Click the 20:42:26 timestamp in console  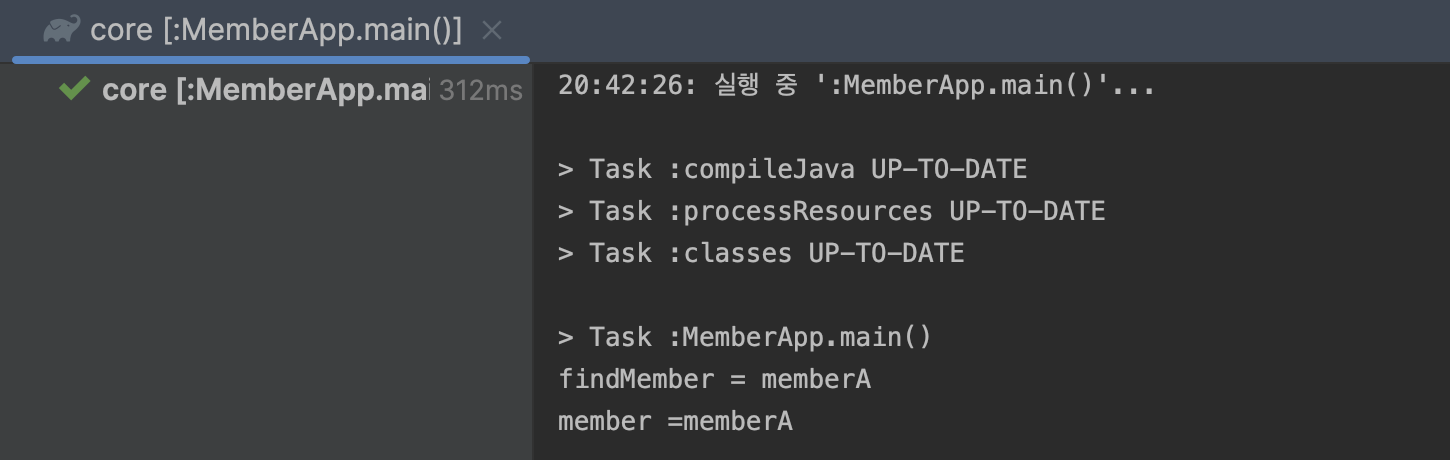click(620, 85)
